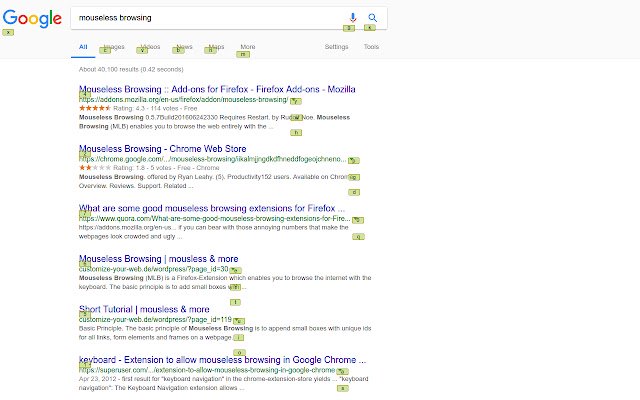Click 'Rating: 4.3 - 114 votes - Free' text
The height and width of the screenshot is (400, 640).
point(155,109)
